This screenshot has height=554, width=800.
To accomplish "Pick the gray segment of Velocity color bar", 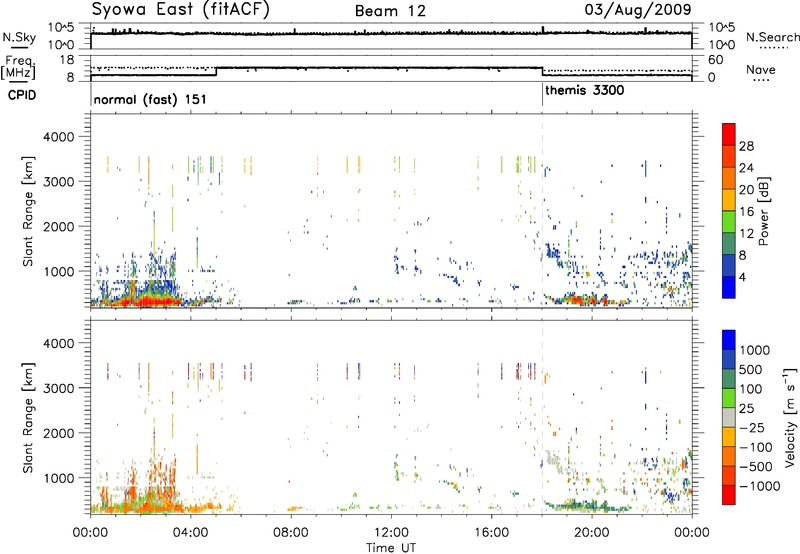I will (729, 417).
